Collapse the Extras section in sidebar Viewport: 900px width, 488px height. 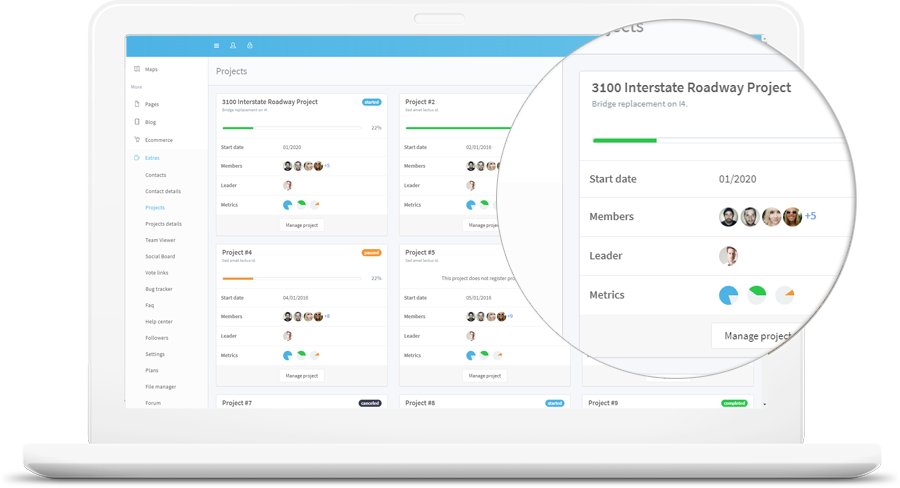[153, 158]
